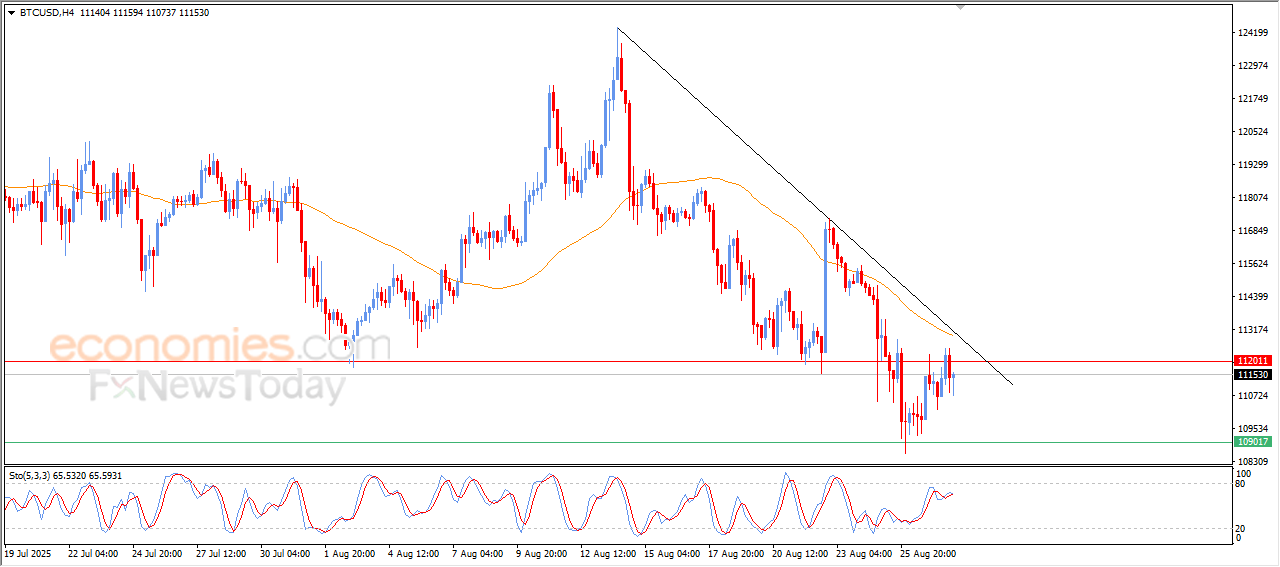Image resolution: width=1280 pixels, height=567 pixels.
Task: Click the 116849 price axis label
Action: point(1253,231)
